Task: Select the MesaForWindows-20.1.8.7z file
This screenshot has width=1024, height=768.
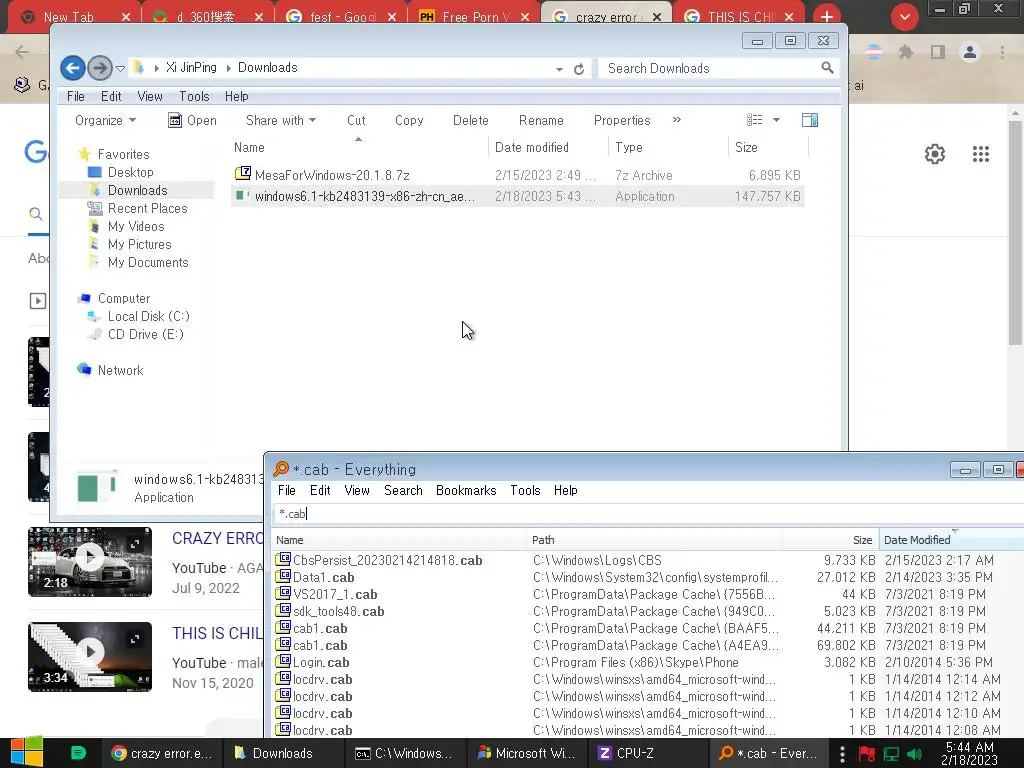Action: point(517,175)
